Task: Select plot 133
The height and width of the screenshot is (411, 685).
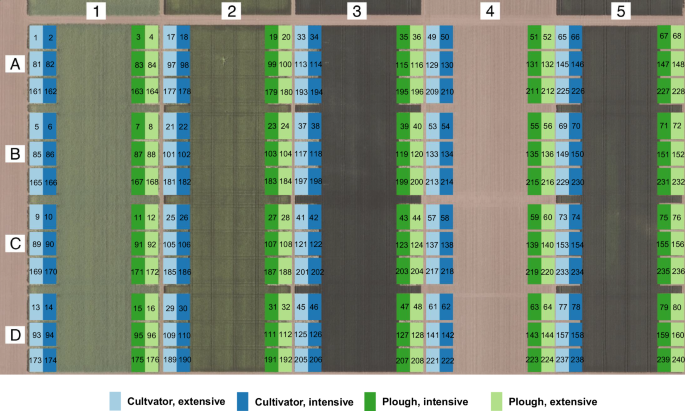Action: tap(432, 154)
